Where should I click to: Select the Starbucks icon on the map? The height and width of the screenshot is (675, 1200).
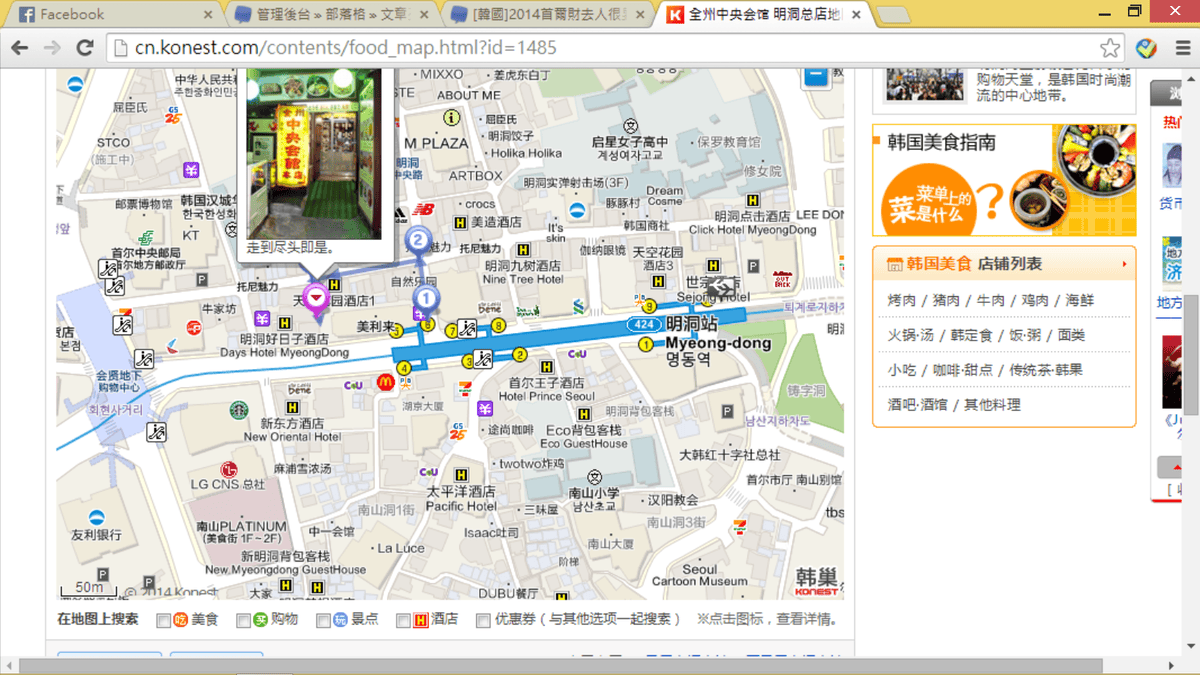(239, 409)
